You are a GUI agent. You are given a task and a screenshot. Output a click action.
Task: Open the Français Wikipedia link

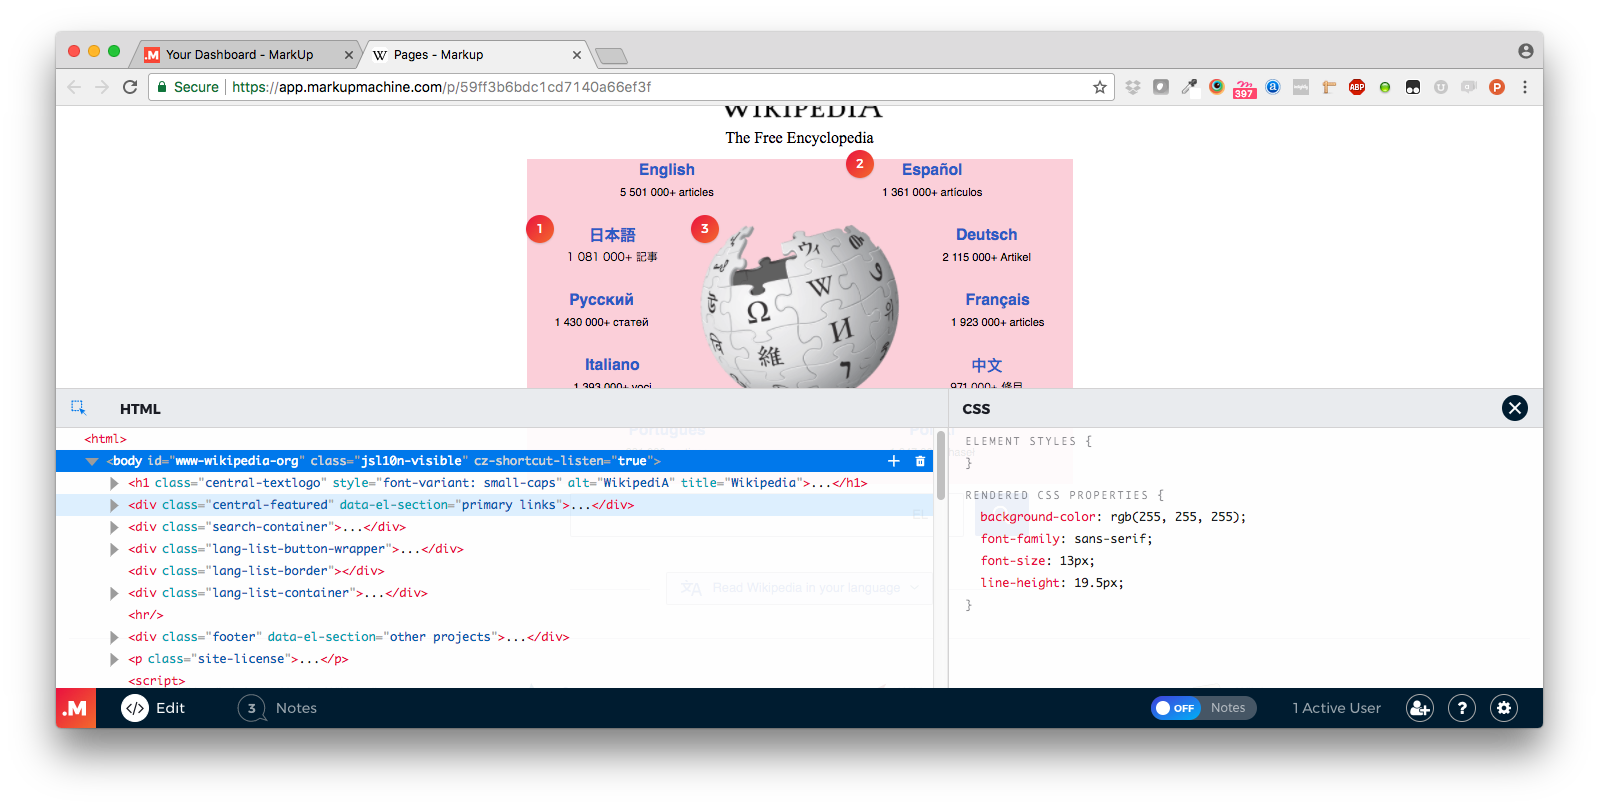(x=997, y=300)
